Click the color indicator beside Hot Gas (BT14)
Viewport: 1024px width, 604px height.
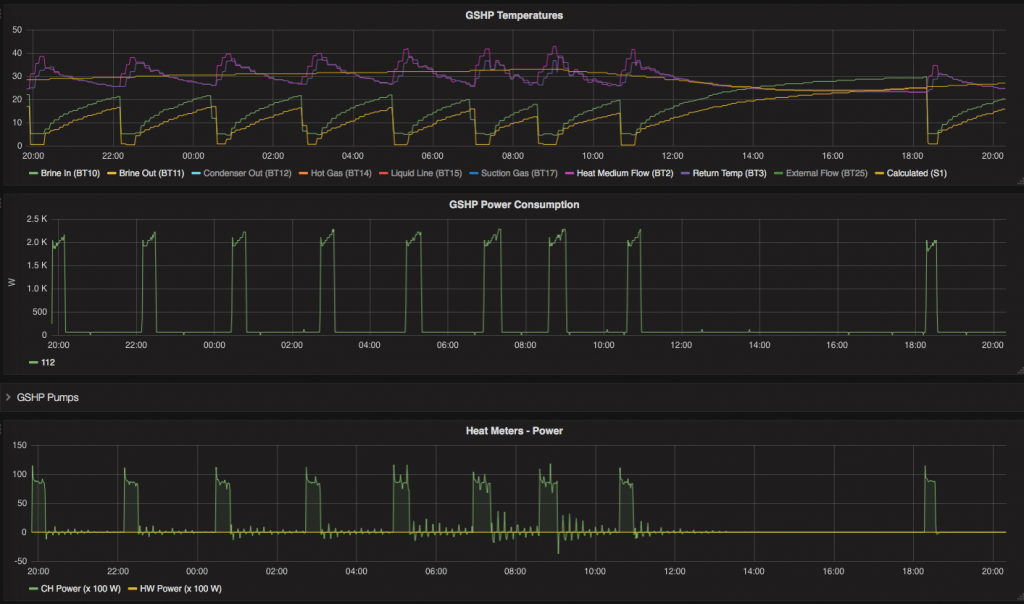click(303, 173)
